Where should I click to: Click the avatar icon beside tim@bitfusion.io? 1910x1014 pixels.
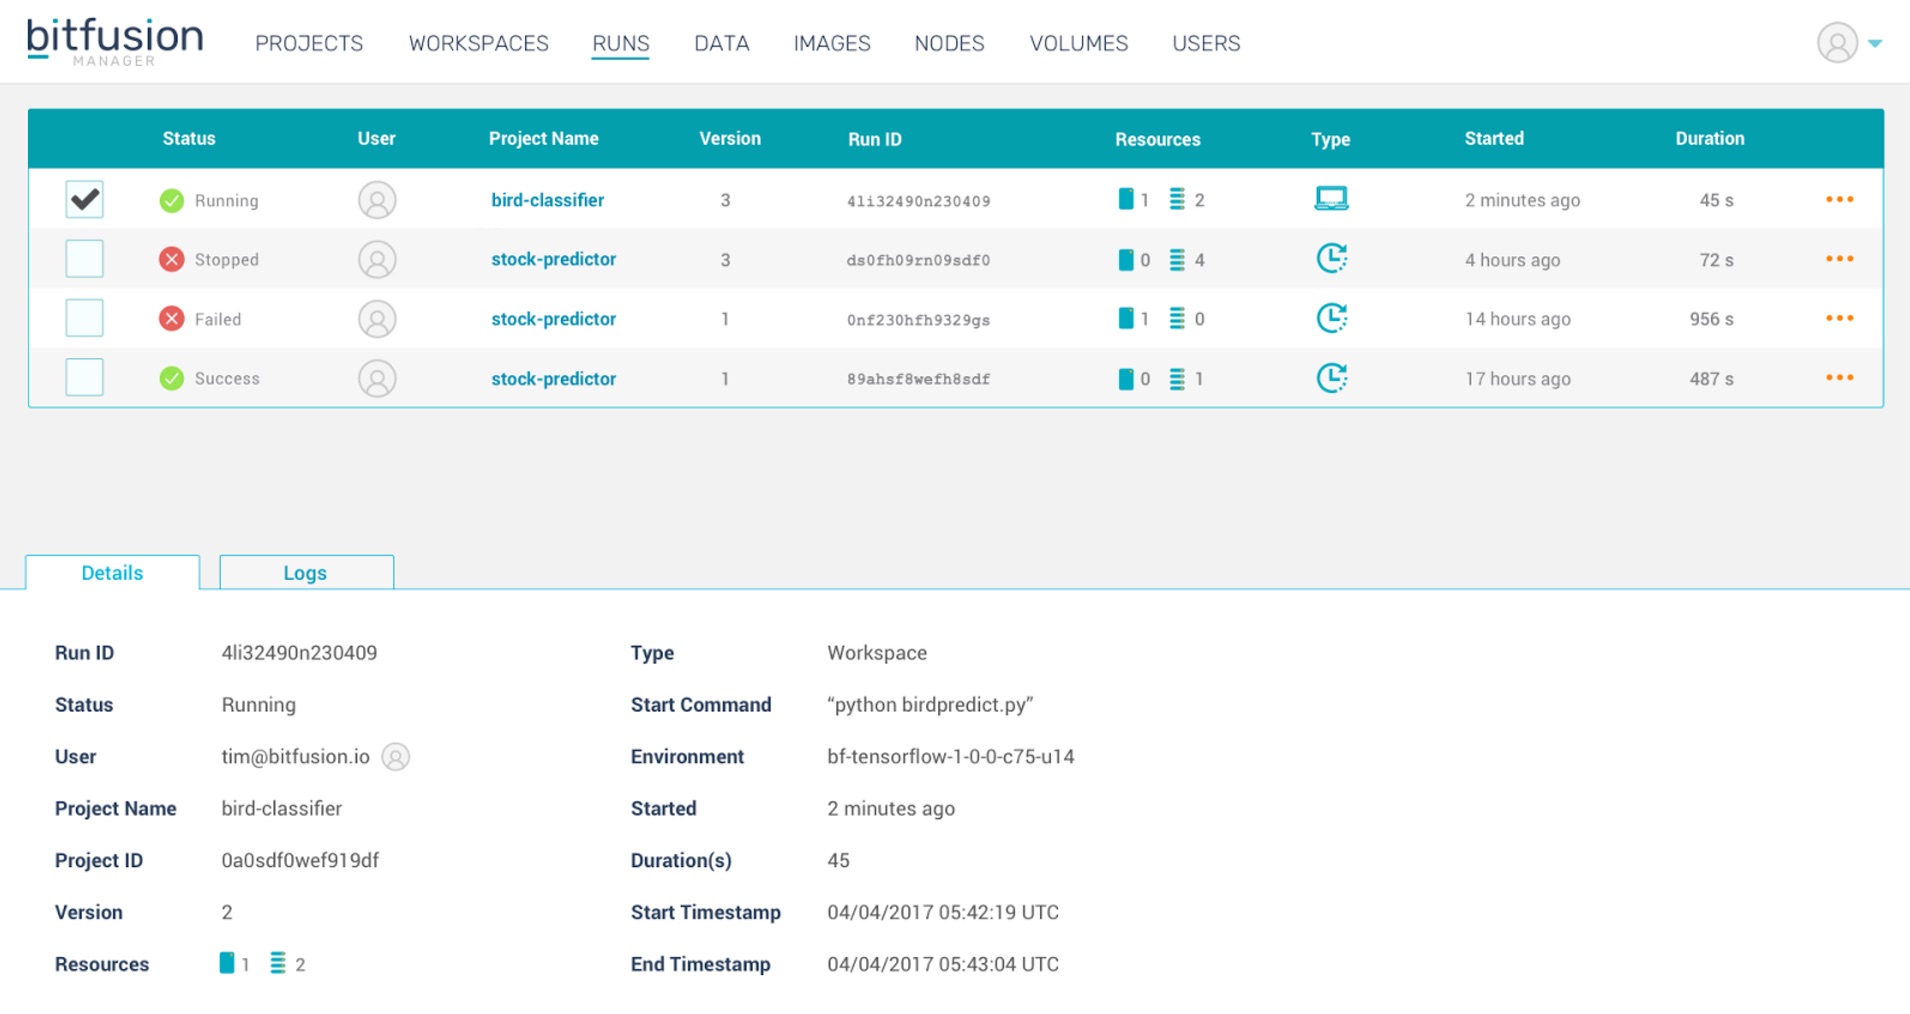396,757
